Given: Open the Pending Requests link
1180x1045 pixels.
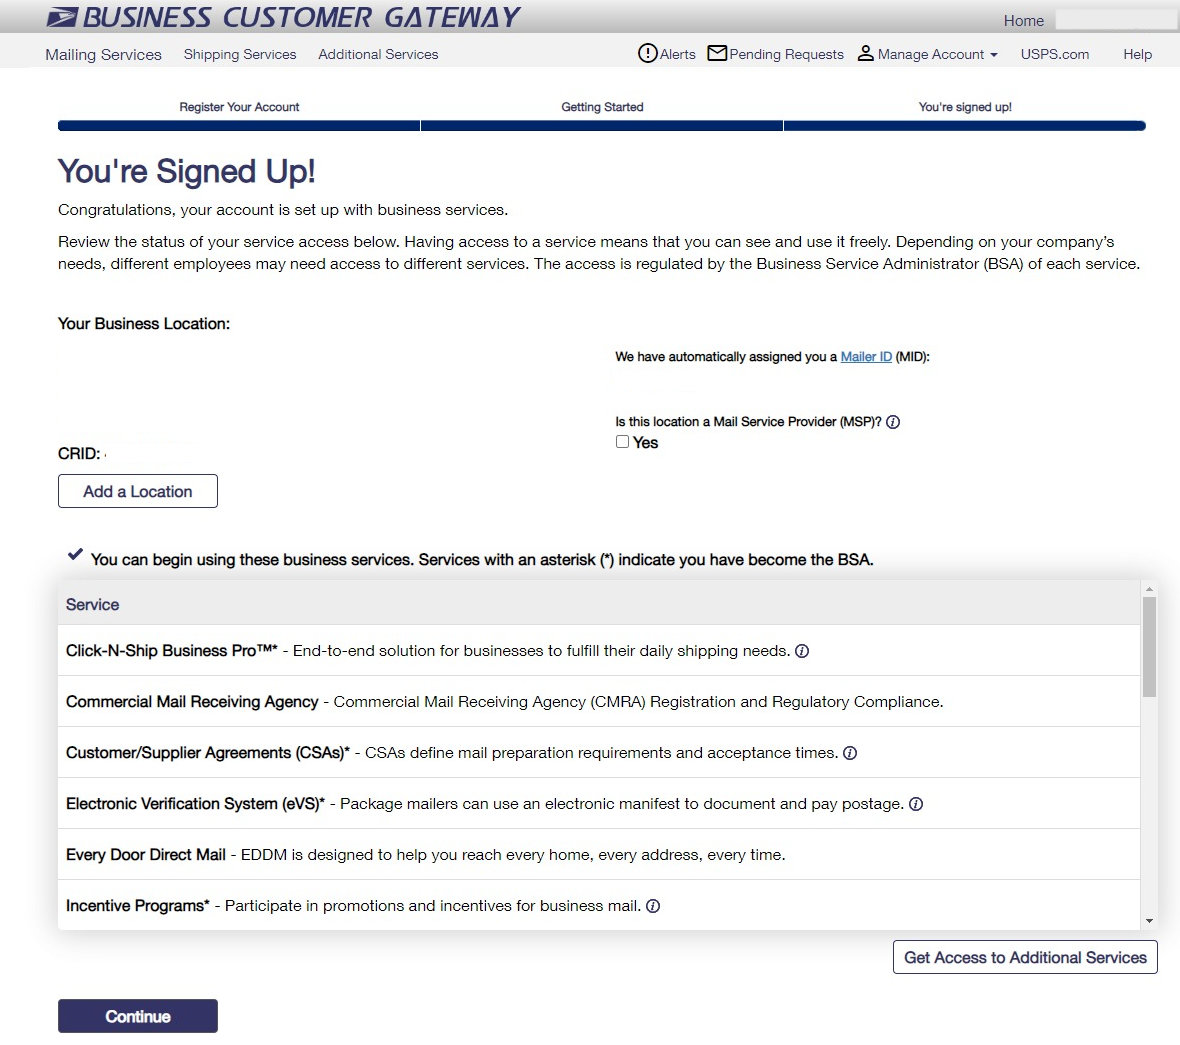Looking at the screenshot, I should click(x=786, y=54).
